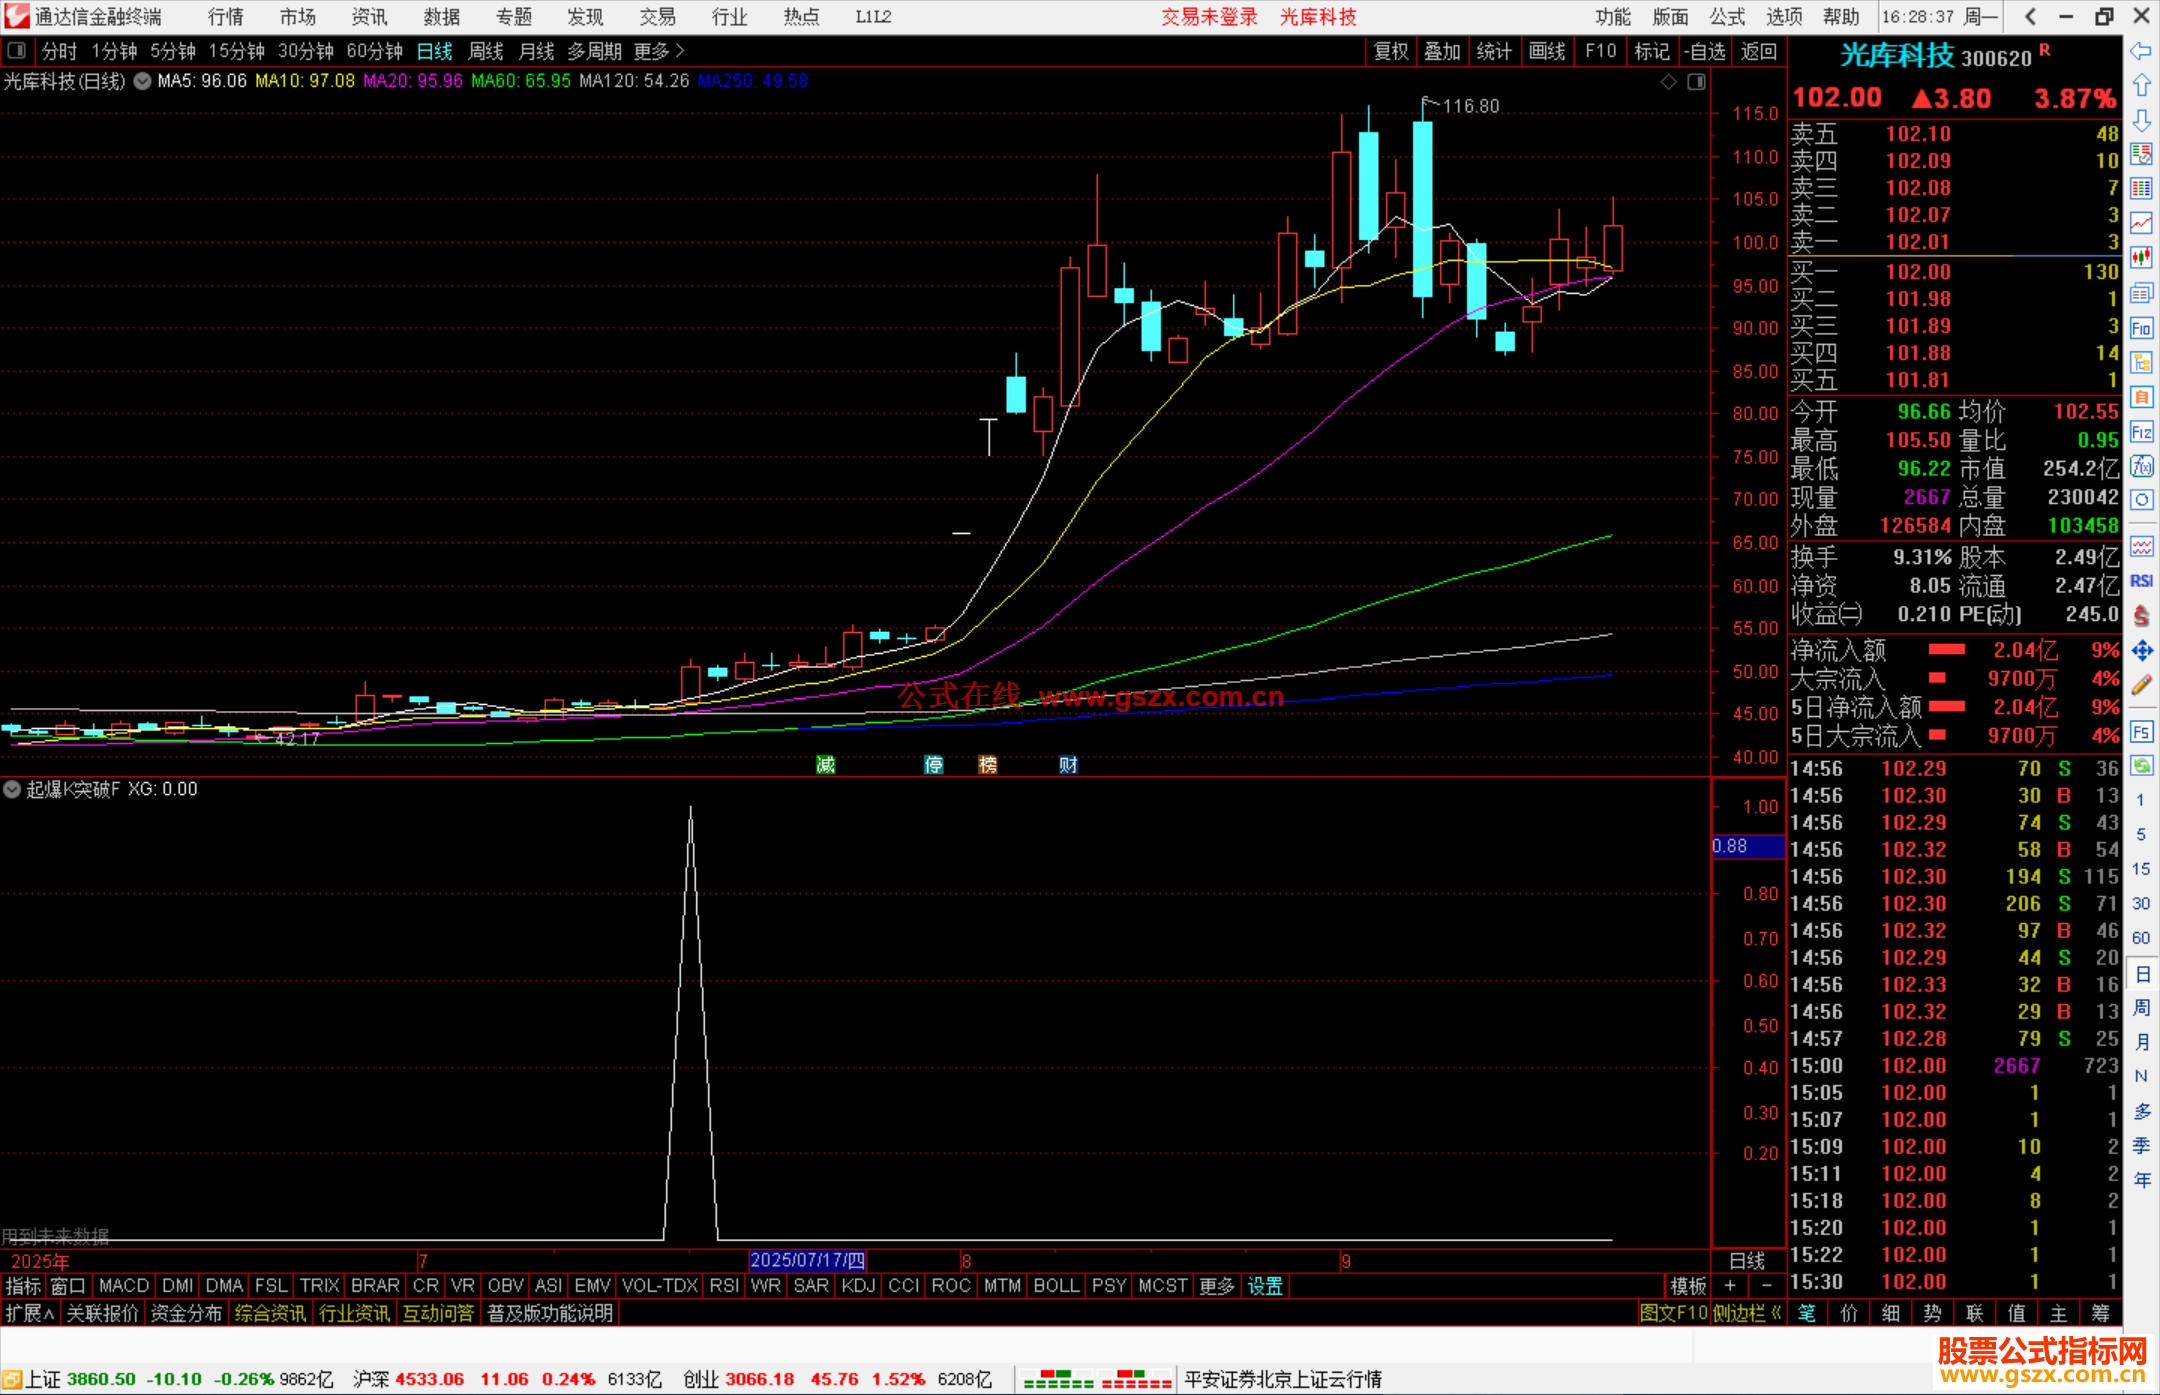Open the candlestick chart icon in sidebar
Screen dimensions: 2160x1395
click(2141, 258)
